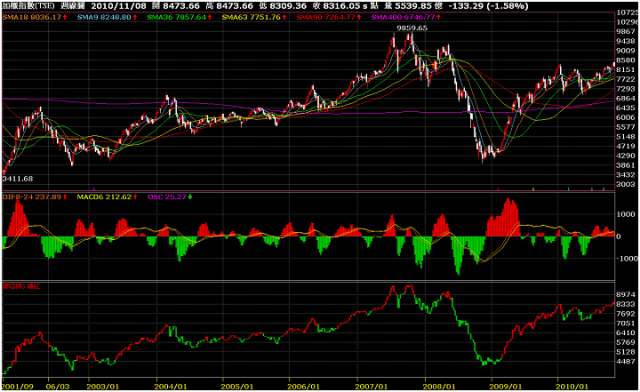Click the 2004/01 date axis label
The height and width of the screenshot is (392, 640).
click(171, 386)
